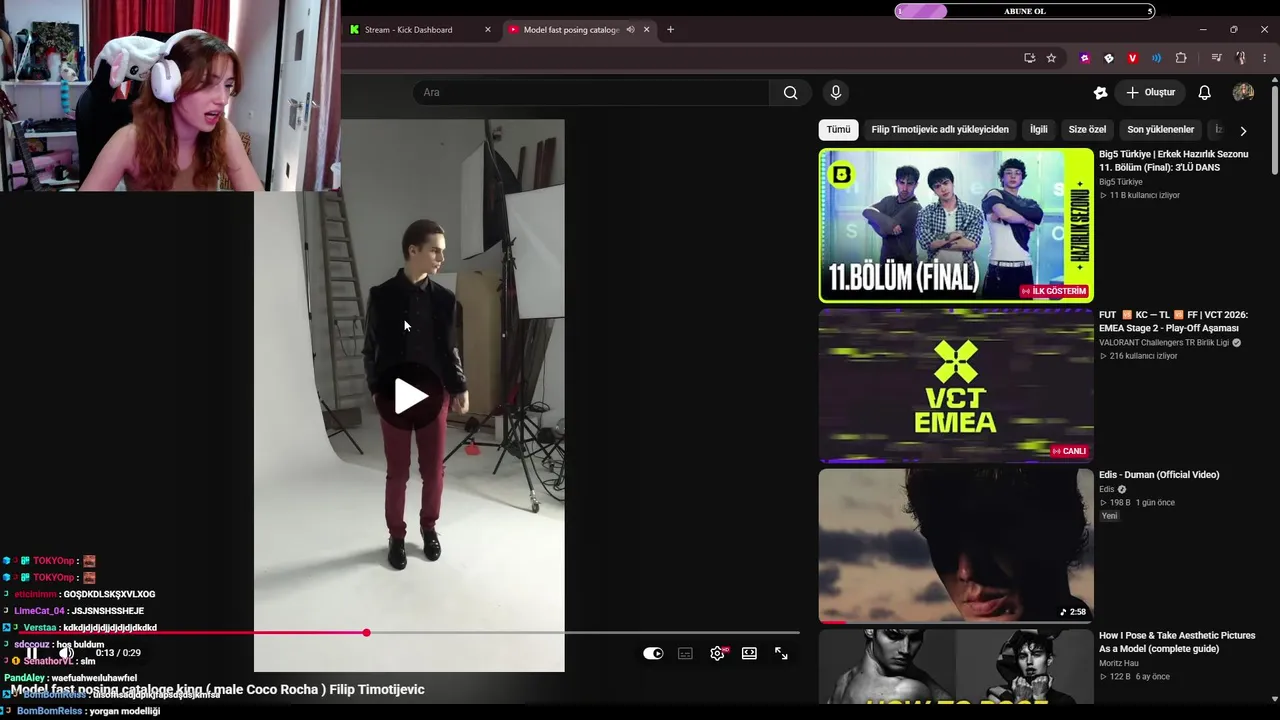Click the İLK GÖSTERİM premiere badge
1280x720 pixels.
pos(1054,291)
